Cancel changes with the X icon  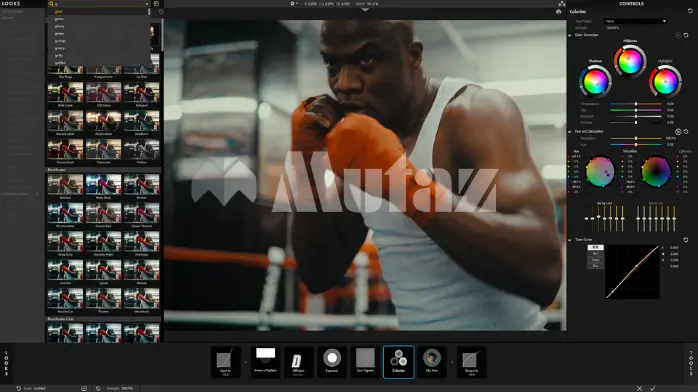pyautogui.click(x=639, y=388)
